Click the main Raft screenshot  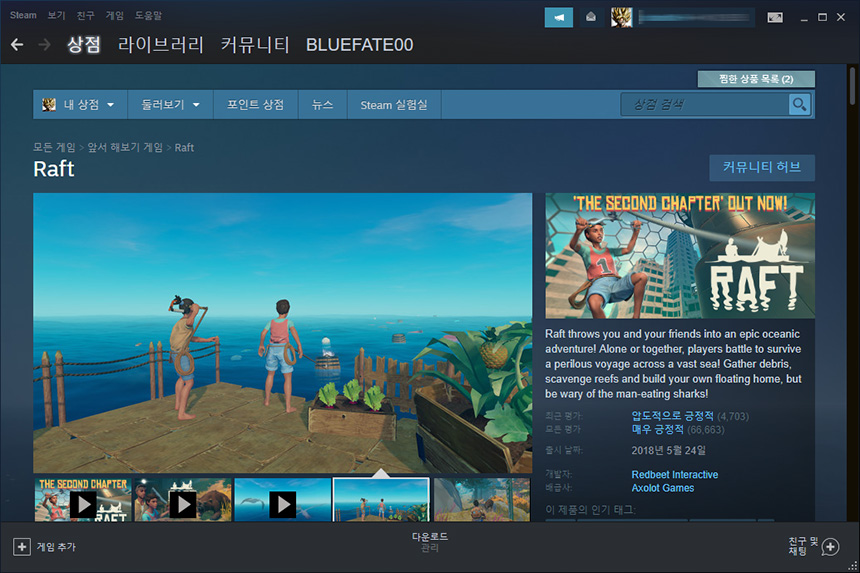282,333
